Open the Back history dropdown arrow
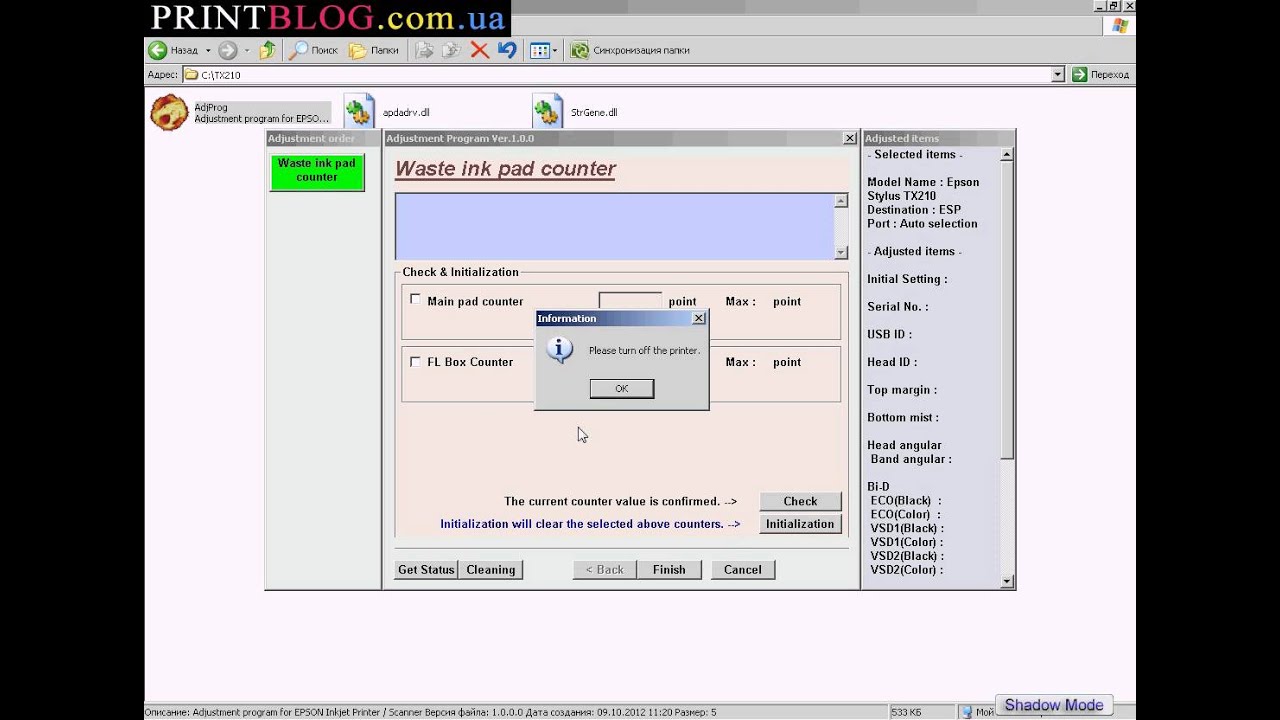The height and width of the screenshot is (720, 1280). pos(208,50)
